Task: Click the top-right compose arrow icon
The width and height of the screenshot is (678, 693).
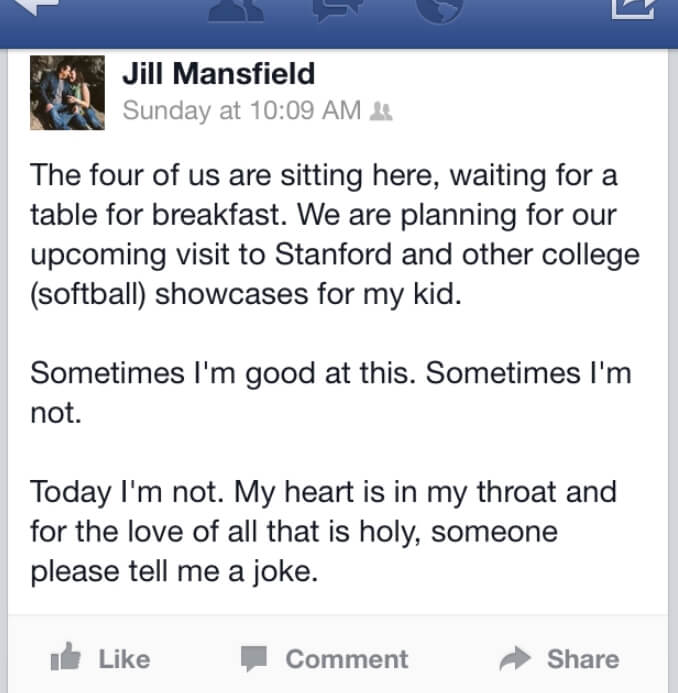Action: click(x=633, y=9)
